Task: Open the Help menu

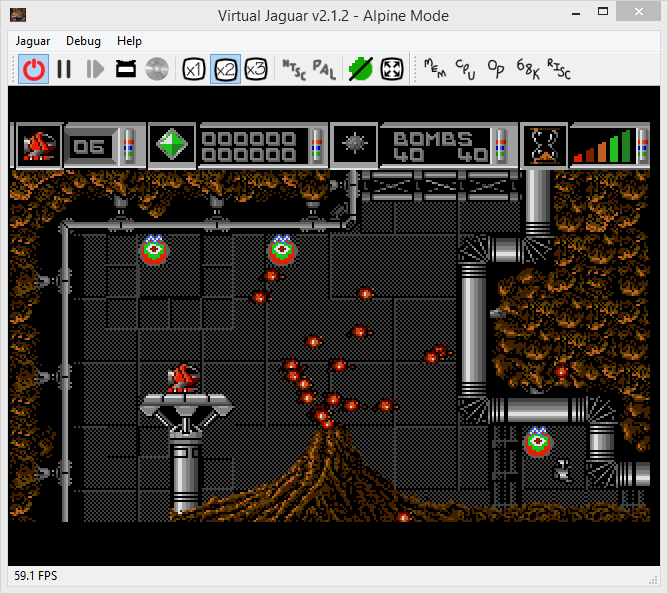Action: (x=129, y=41)
